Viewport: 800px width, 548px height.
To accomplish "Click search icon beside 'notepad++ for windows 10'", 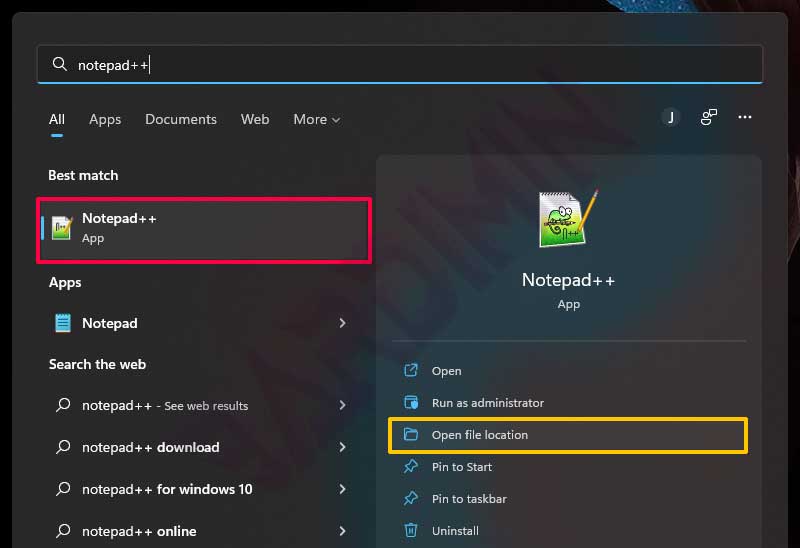I will [x=63, y=489].
